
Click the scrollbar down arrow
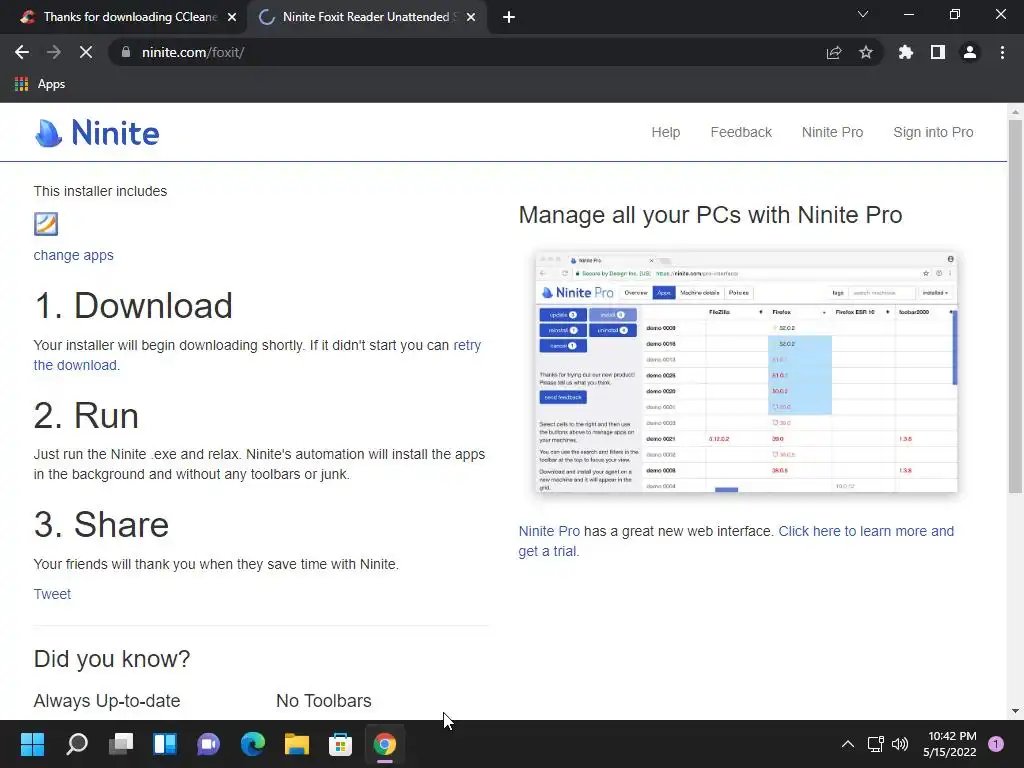(1015, 711)
